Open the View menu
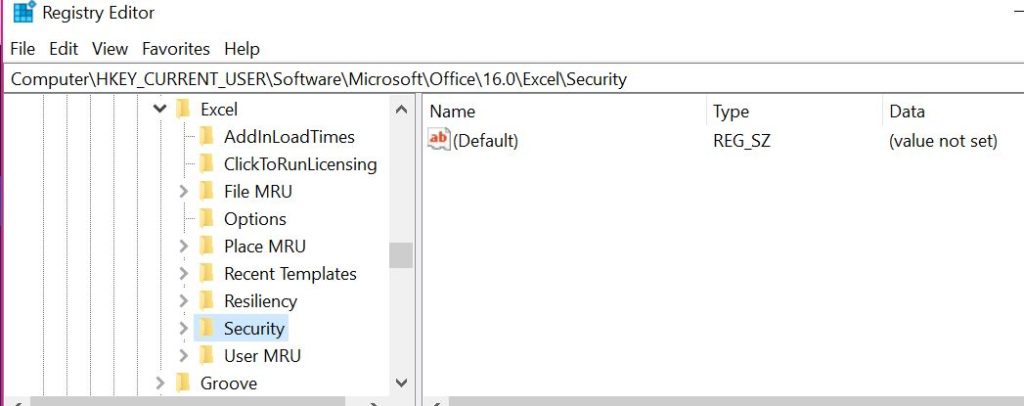This screenshot has width=1024, height=406. (110, 48)
